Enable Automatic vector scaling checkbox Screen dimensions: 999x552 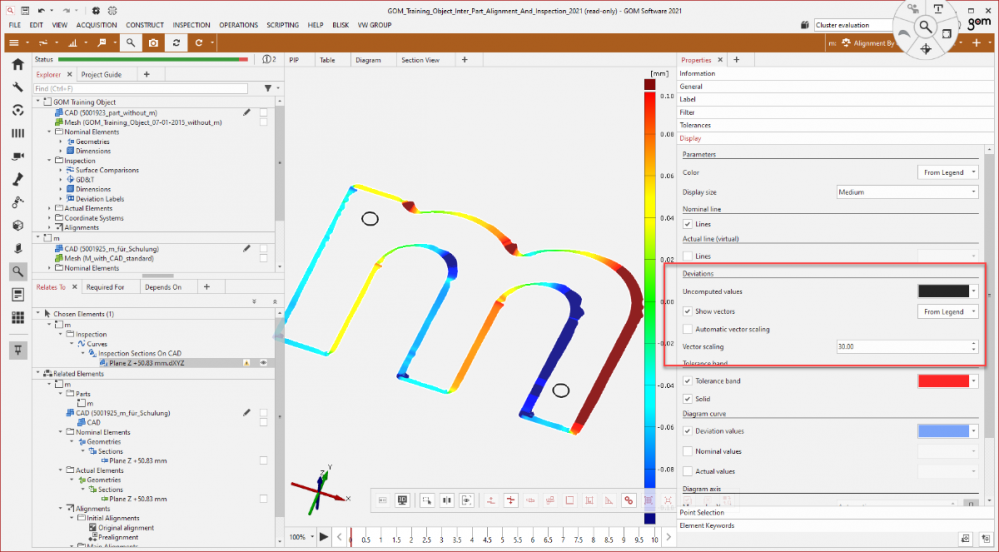pos(687,329)
